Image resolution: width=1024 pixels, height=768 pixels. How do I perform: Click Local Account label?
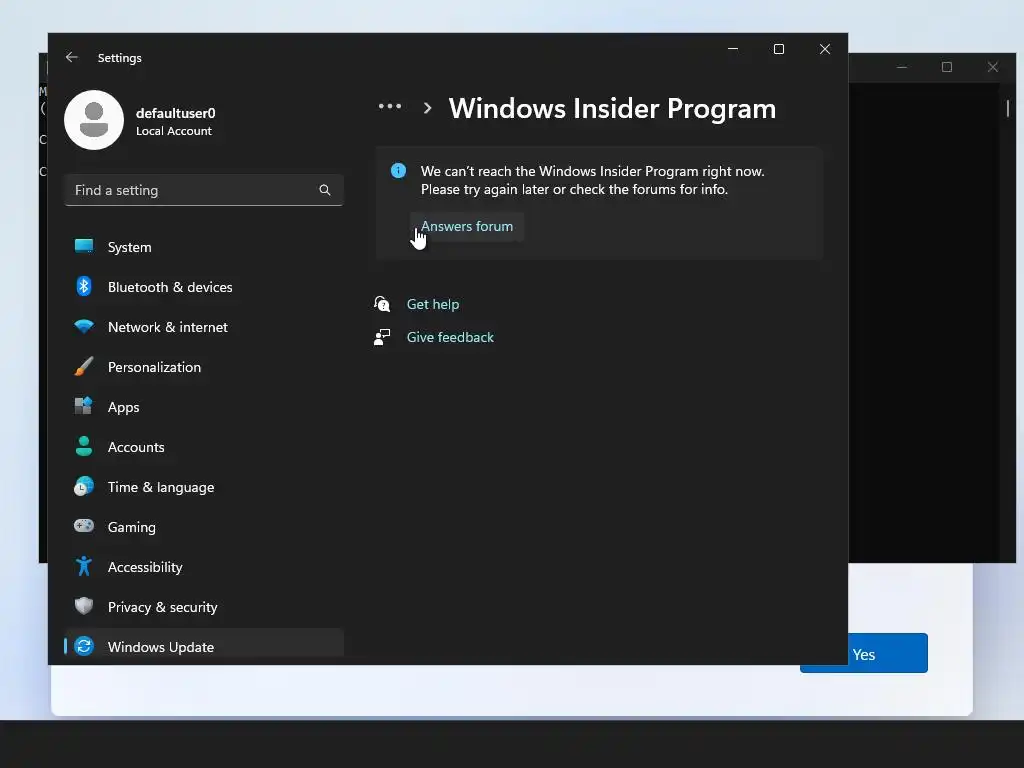click(174, 131)
